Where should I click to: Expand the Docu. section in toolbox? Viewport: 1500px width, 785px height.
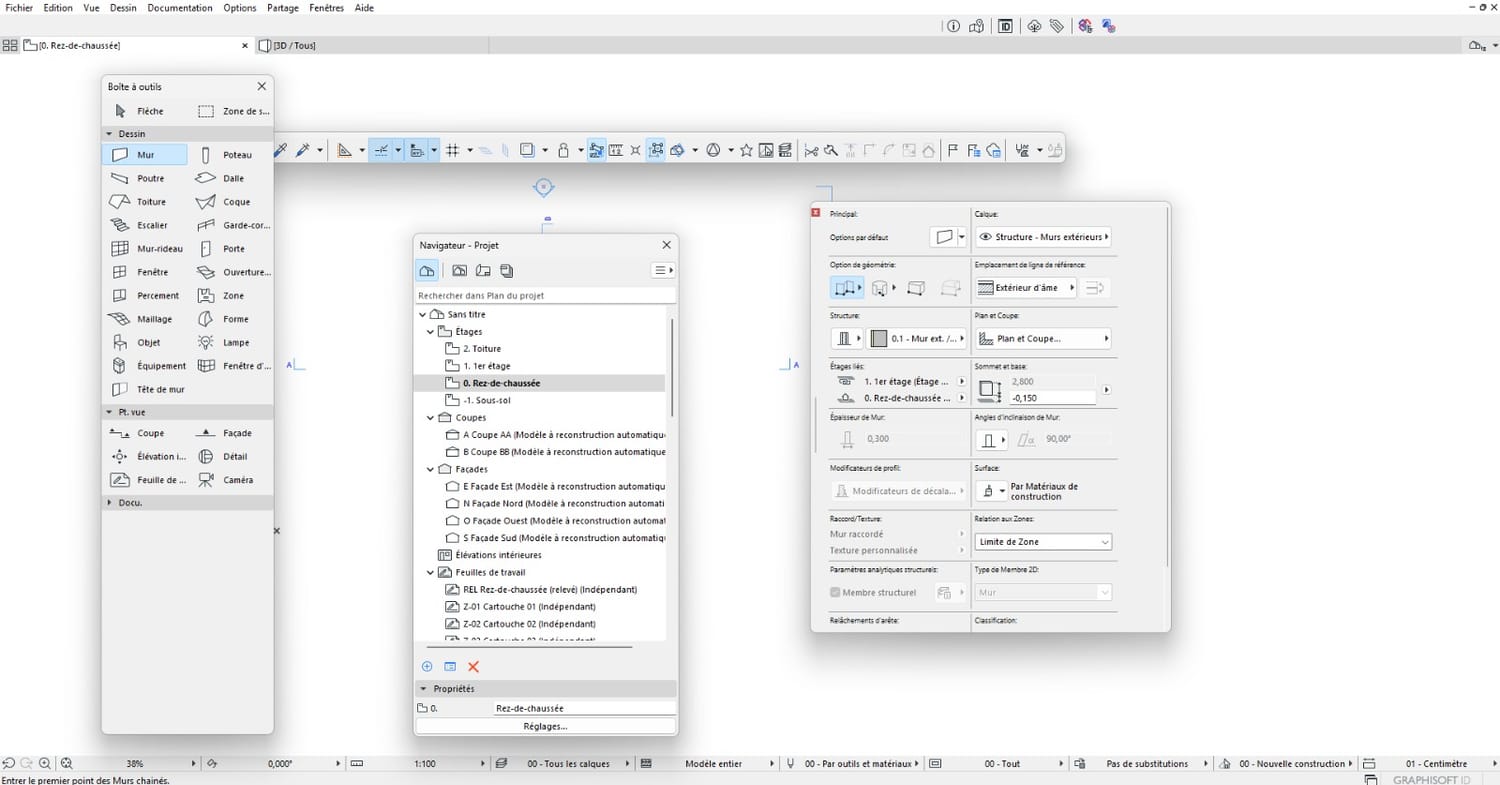(109, 503)
